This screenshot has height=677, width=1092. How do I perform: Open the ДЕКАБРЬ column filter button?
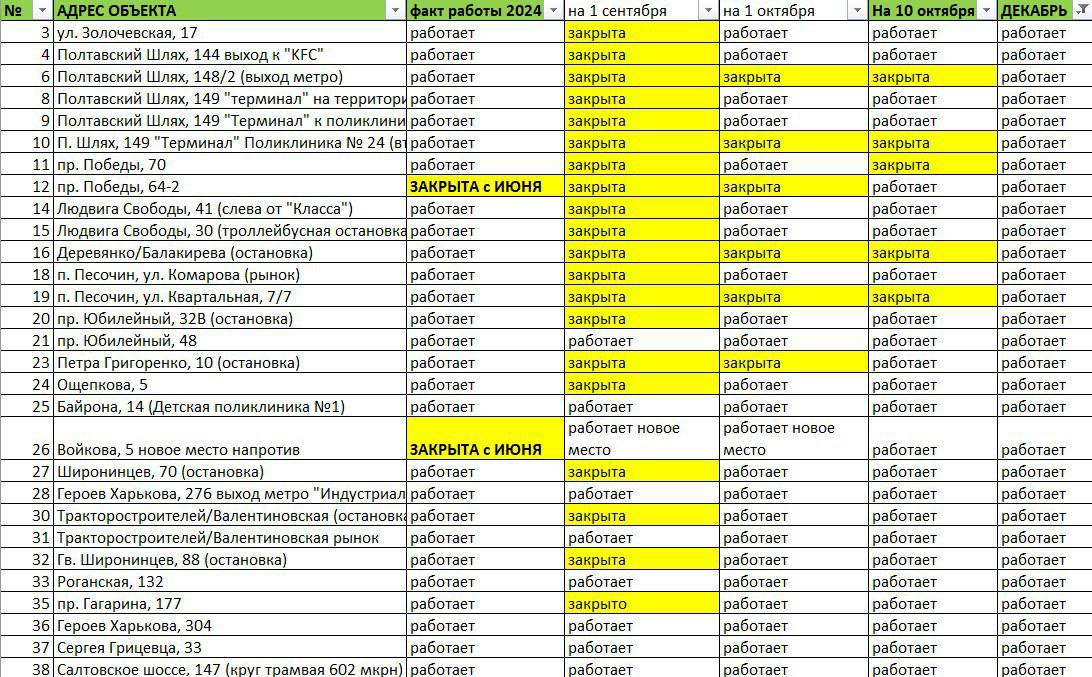click(1083, 11)
